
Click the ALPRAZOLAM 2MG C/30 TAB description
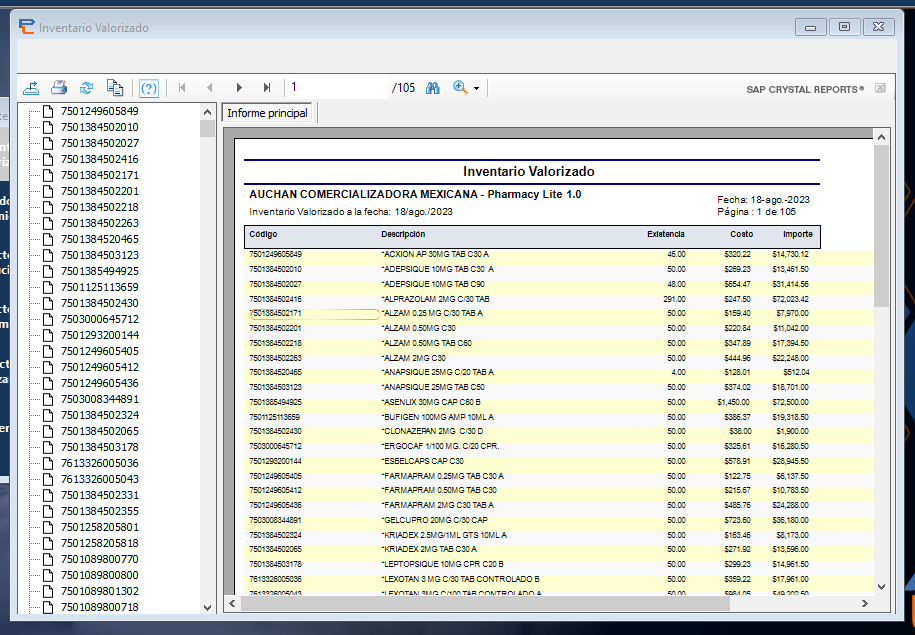point(435,299)
